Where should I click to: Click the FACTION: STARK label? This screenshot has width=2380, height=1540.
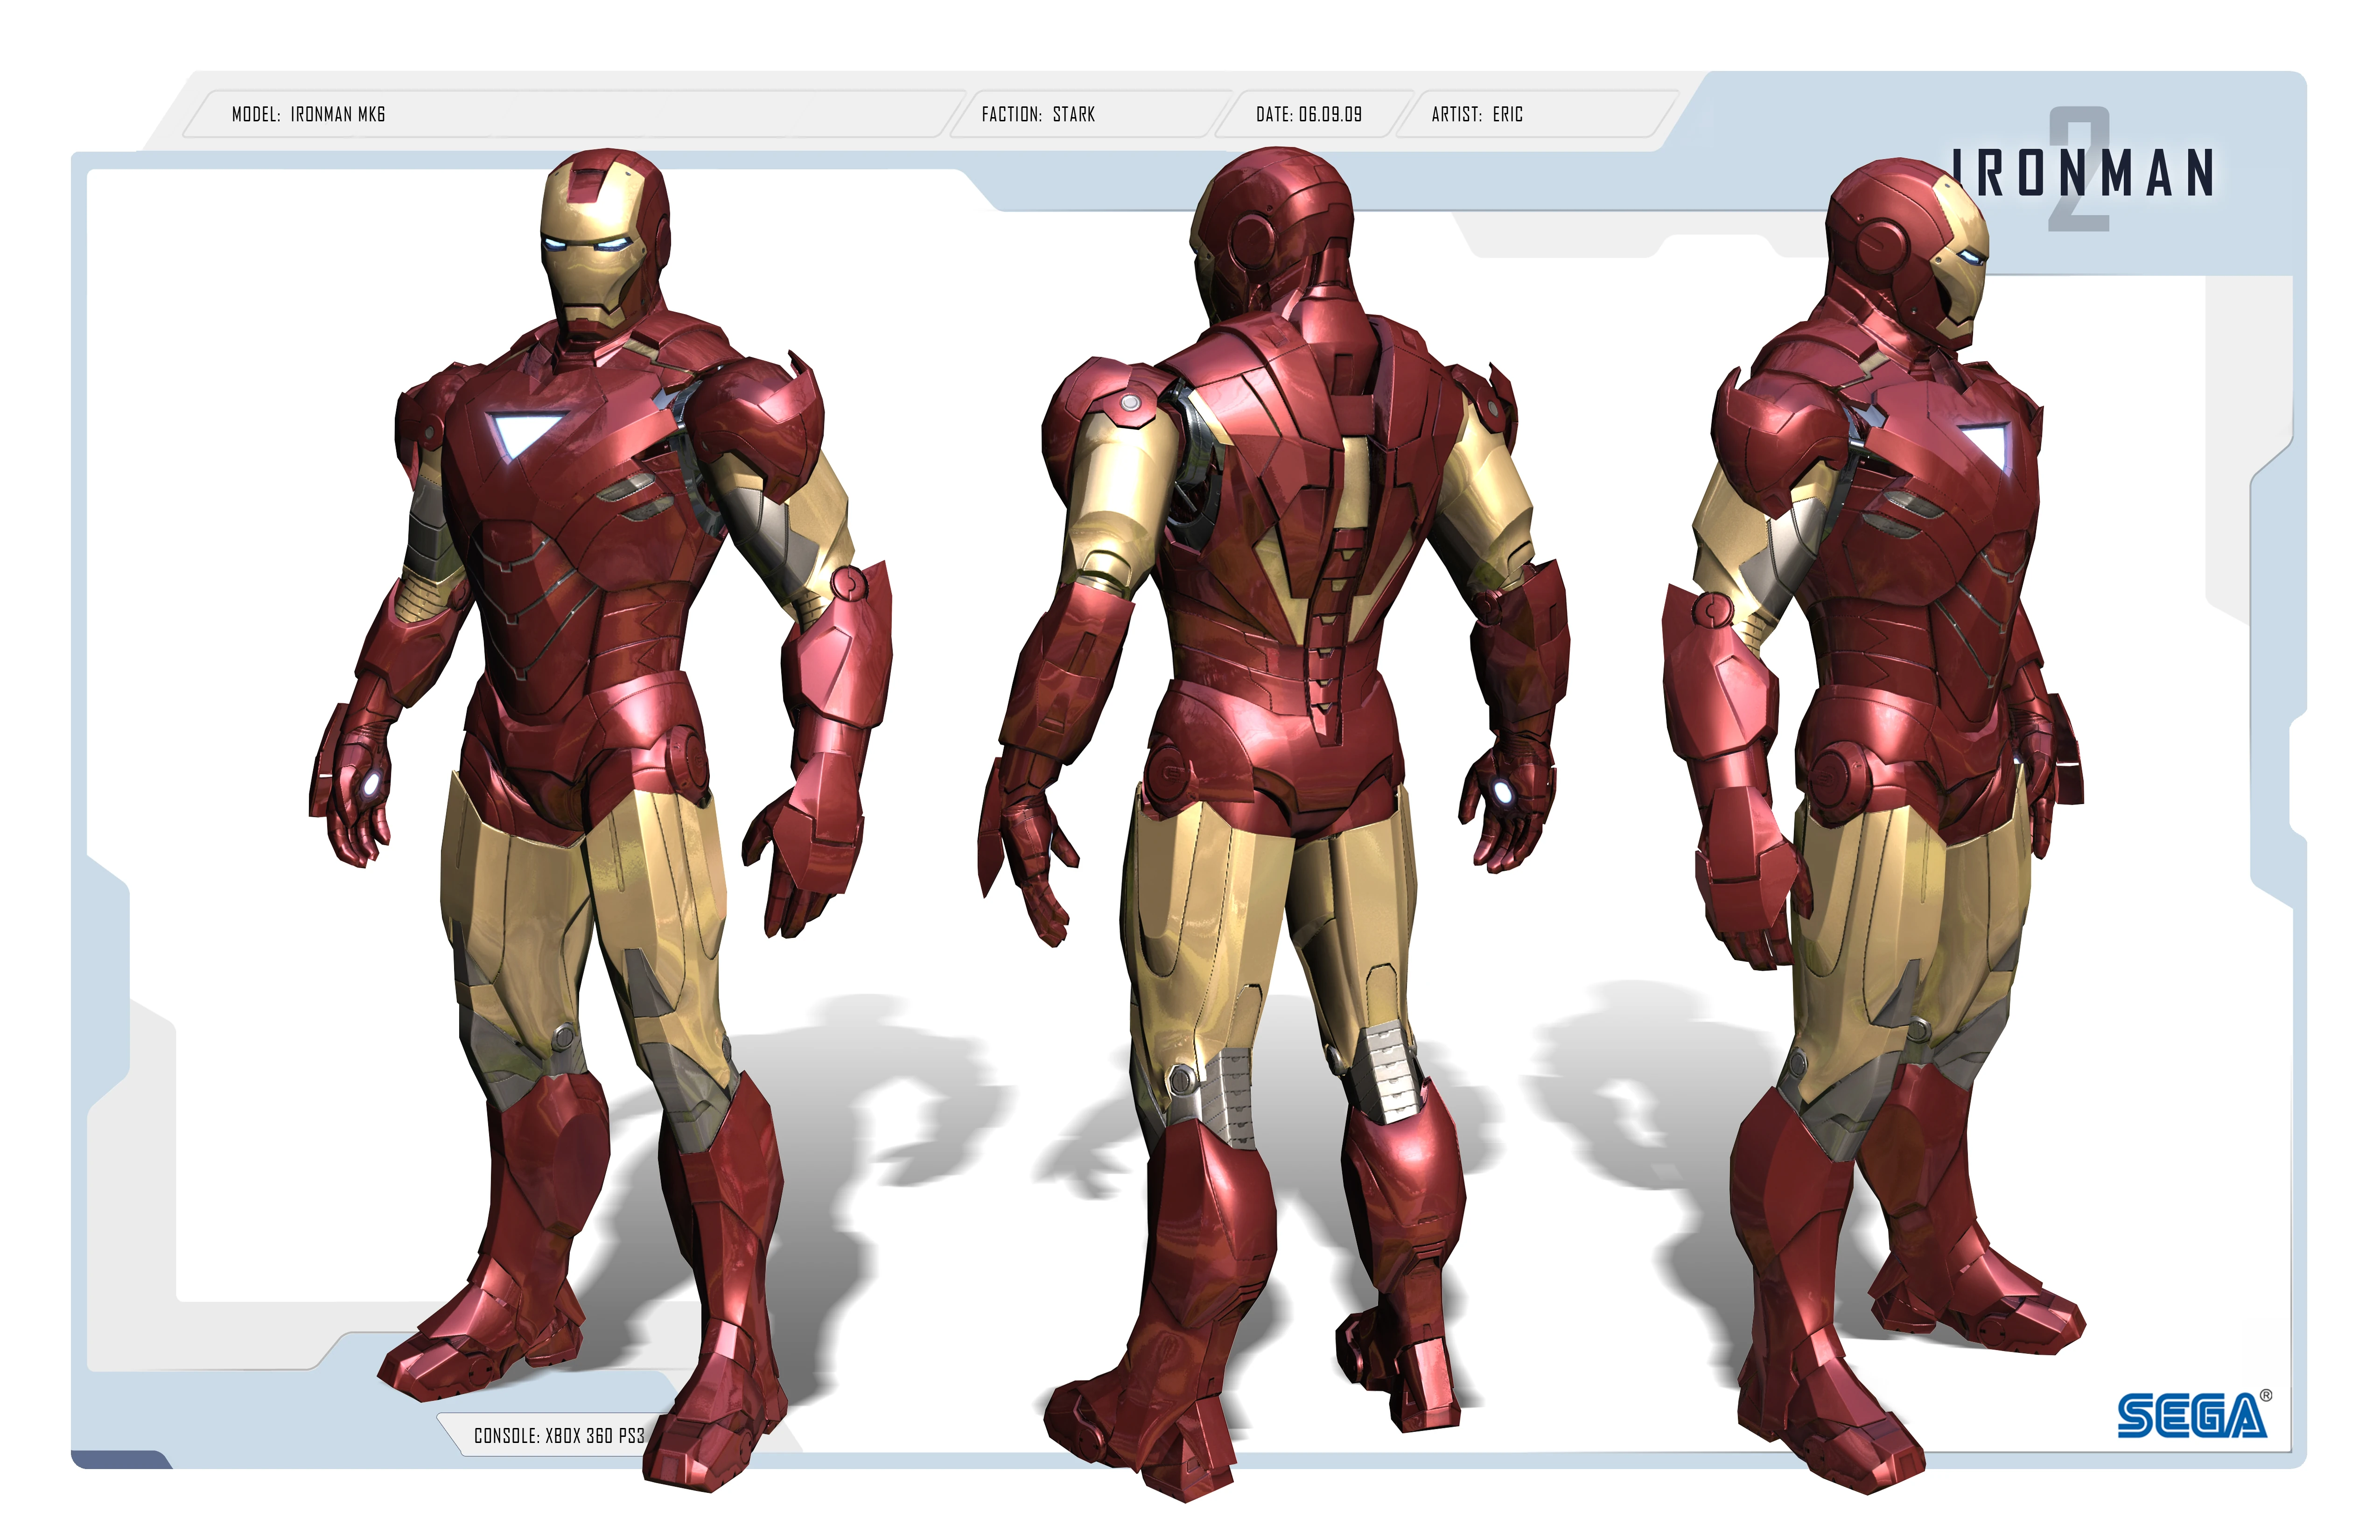tap(1038, 115)
